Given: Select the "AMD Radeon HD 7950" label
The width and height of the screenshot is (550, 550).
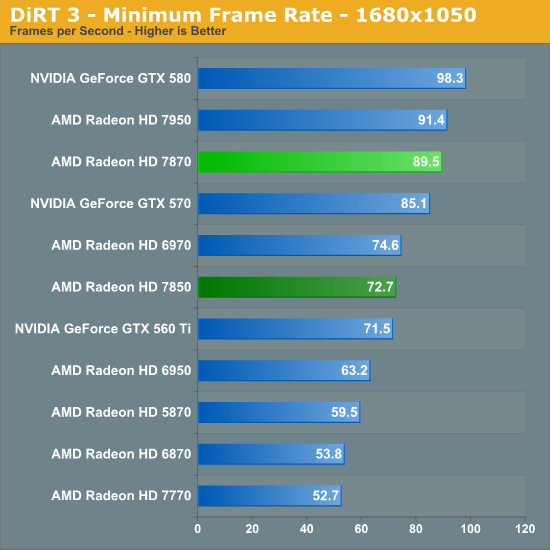Looking at the screenshot, I should (121, 120).
